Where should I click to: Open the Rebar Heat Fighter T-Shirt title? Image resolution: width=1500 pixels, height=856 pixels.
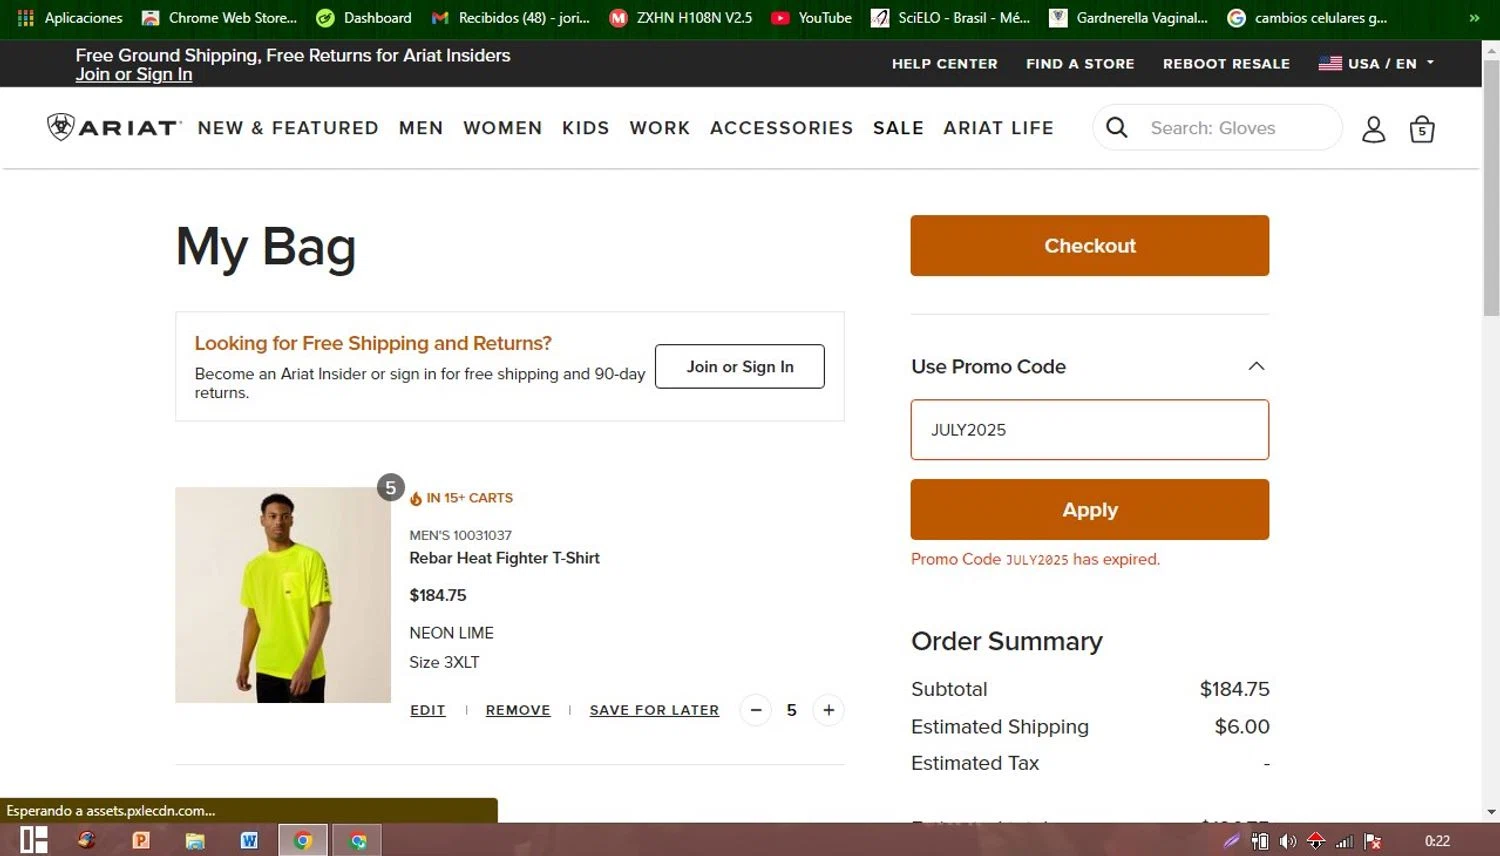click(504, 558)
